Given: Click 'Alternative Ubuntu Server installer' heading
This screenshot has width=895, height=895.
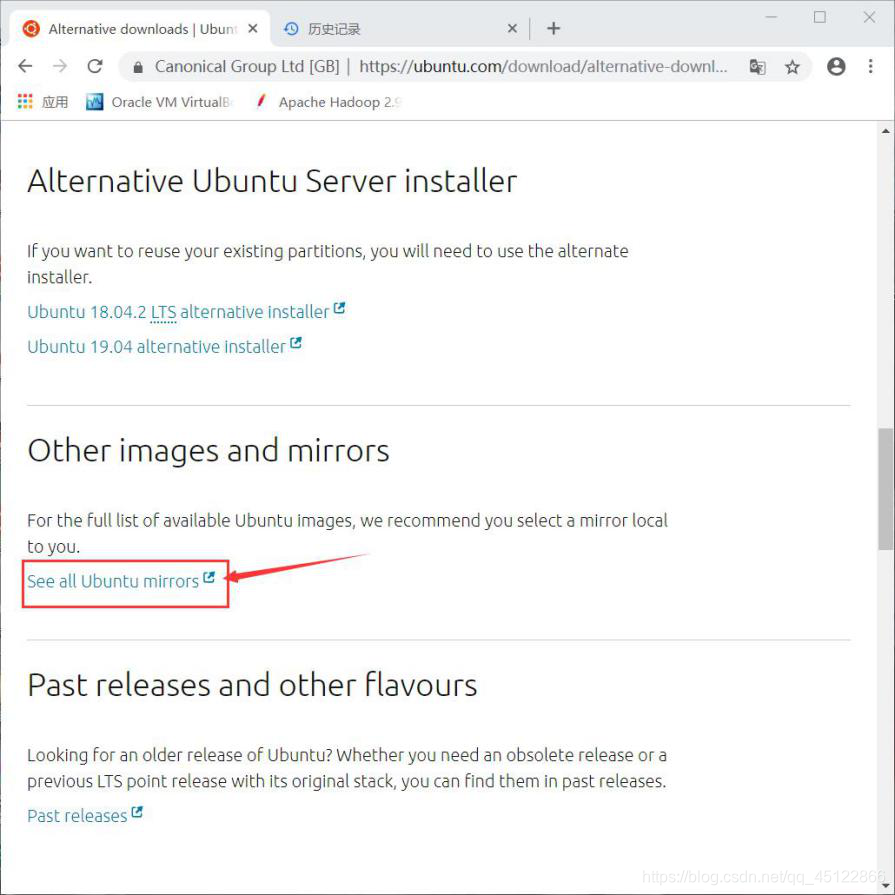Looking at the screenshot, I should (x=272, y=181).
